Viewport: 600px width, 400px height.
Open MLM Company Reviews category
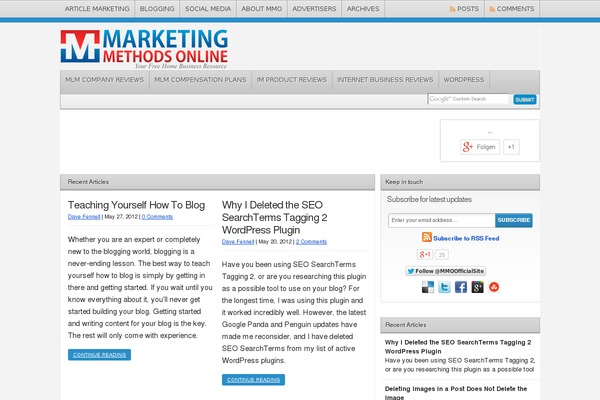pos(104,80)
